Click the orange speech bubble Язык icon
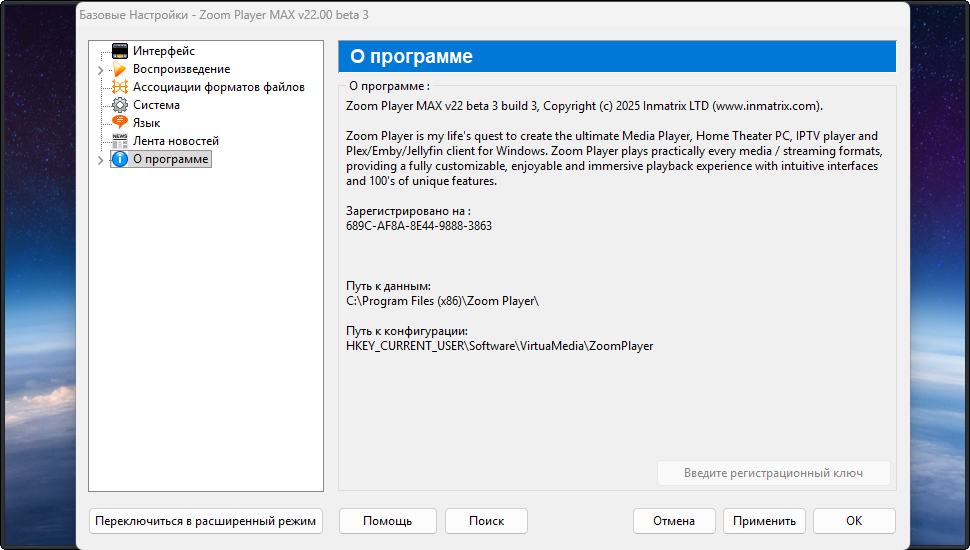Image resolution: width=970 pixels, height=550 pixels. pyautogui.click(x=120, y=123)
